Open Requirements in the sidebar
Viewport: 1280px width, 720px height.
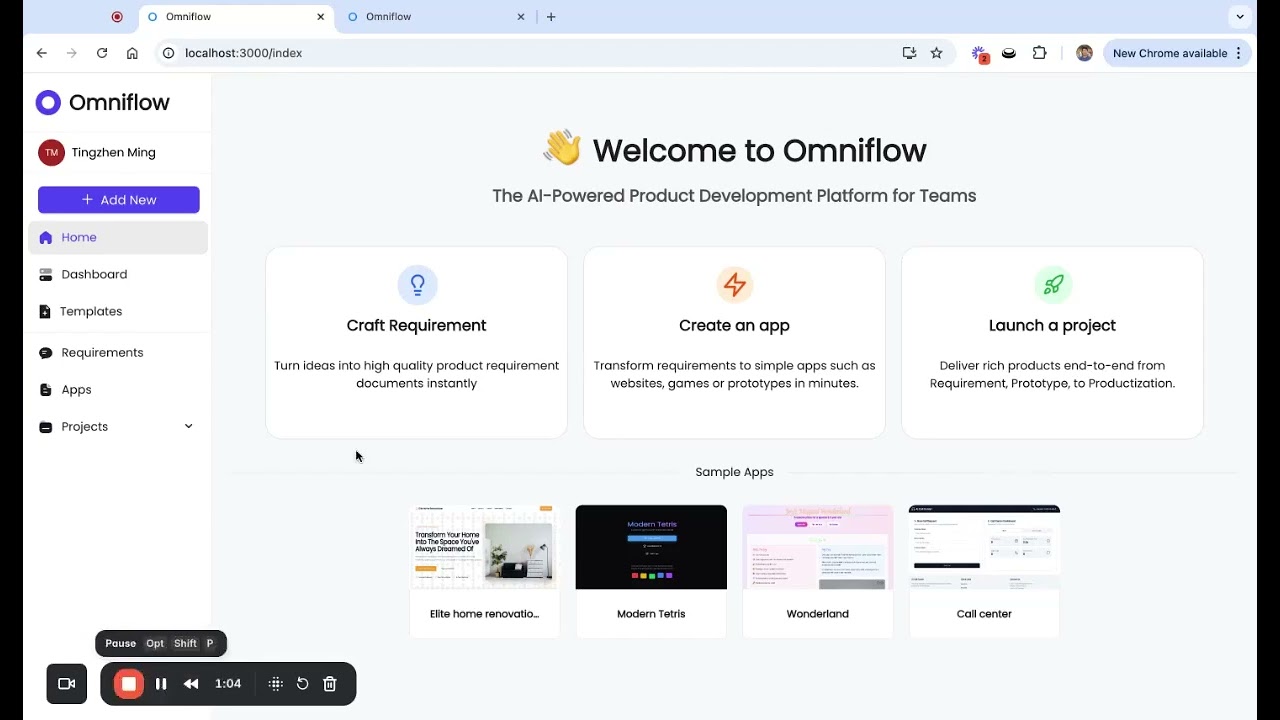coord(118,352)
